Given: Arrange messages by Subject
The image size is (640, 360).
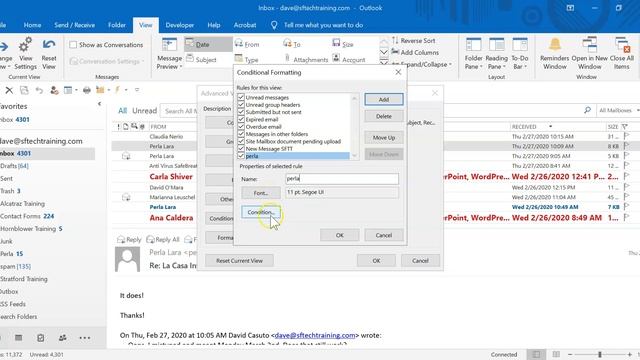Looking at the screenshot, I should [x=201, y=60].
